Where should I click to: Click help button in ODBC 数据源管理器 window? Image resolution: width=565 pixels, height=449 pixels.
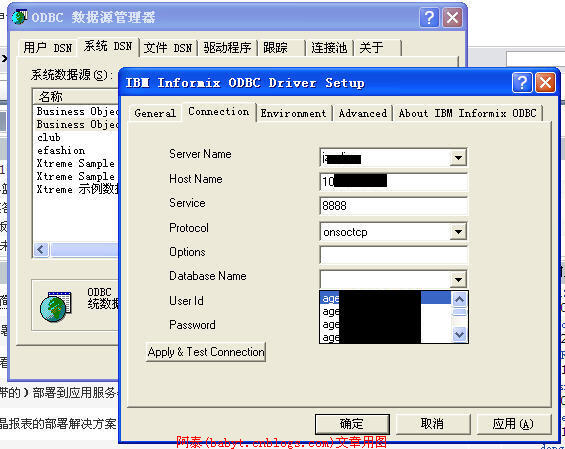coord(429,17)
